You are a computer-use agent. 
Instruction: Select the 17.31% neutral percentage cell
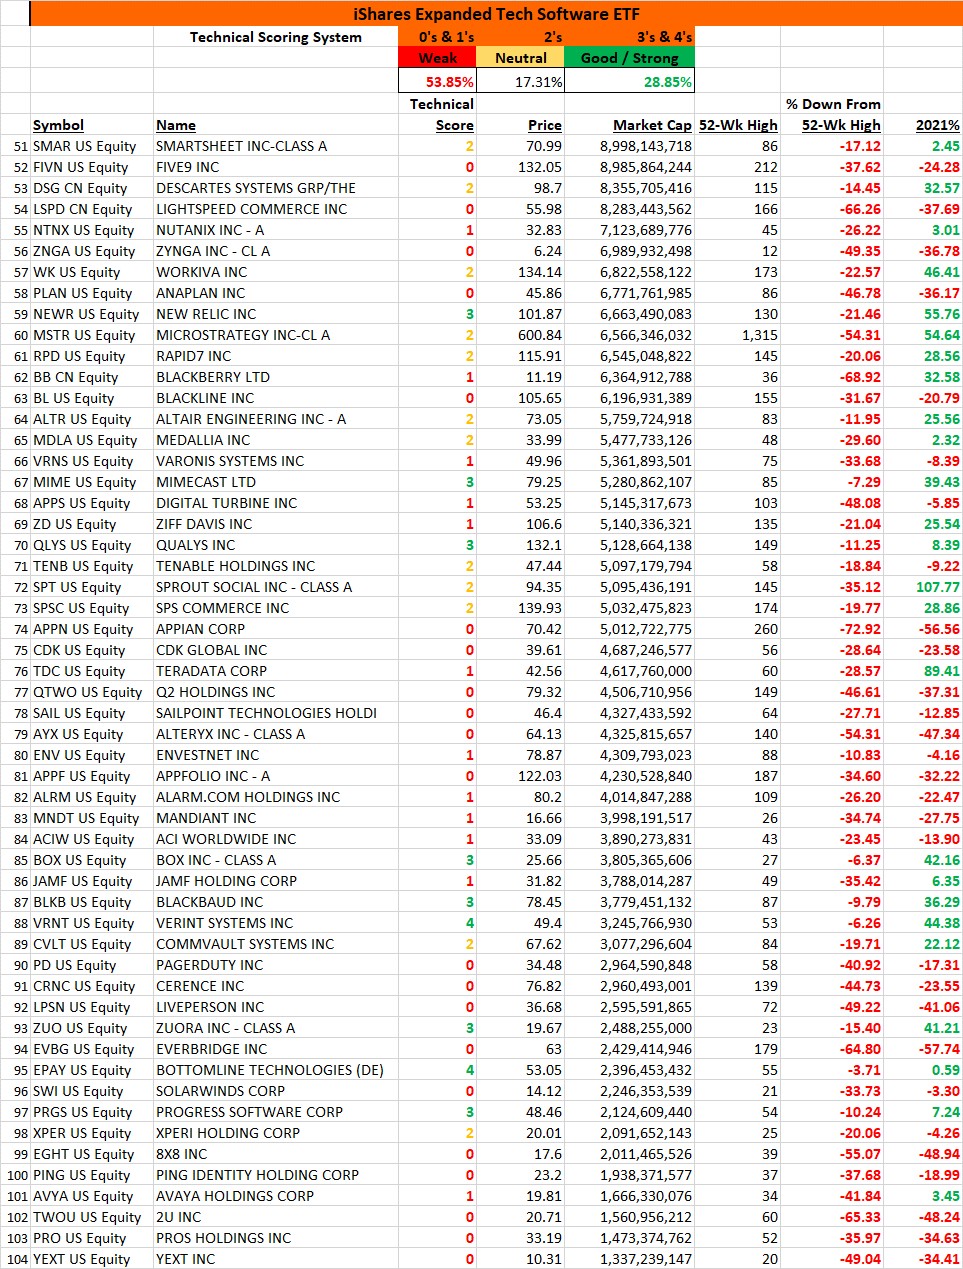pos(521,82)
